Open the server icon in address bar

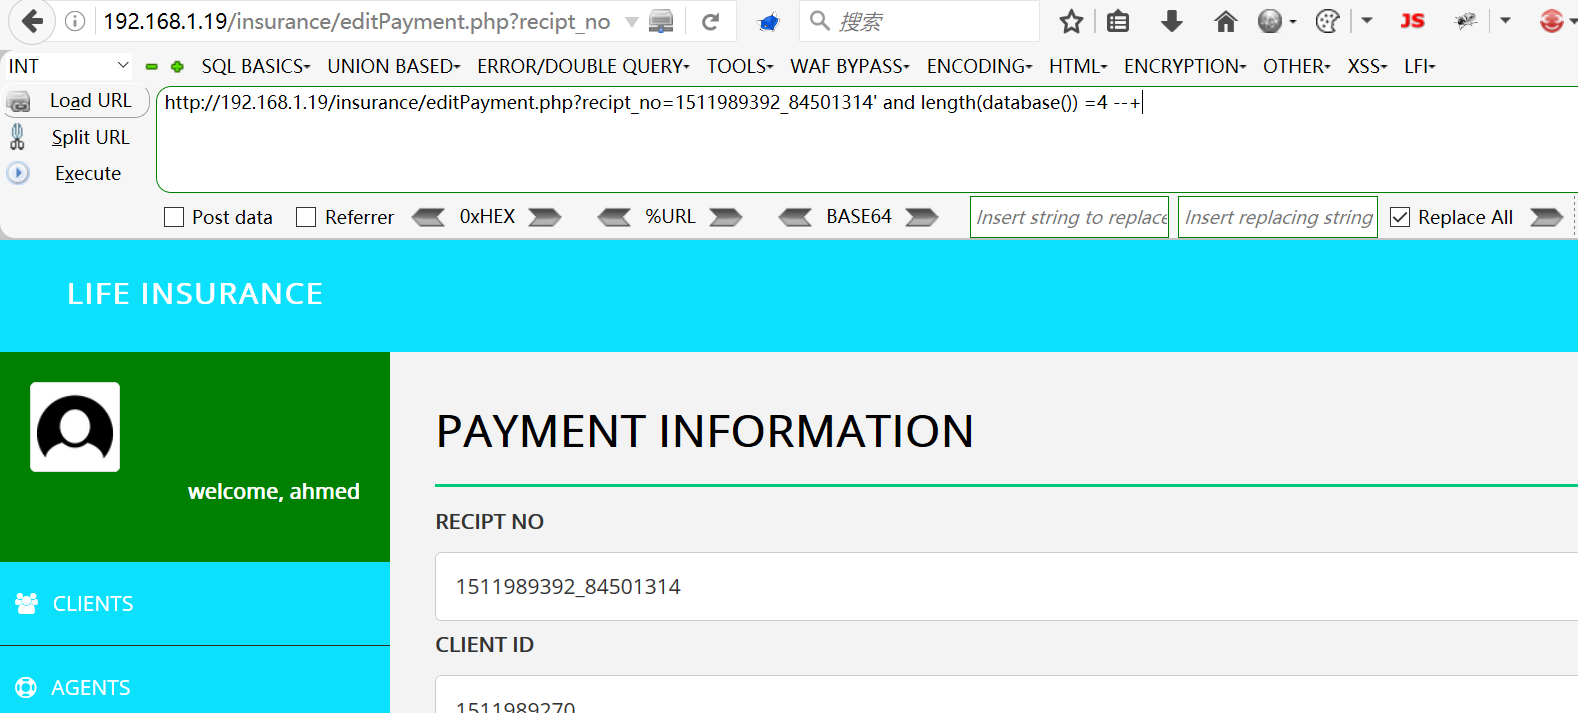(x=661, y=21)
